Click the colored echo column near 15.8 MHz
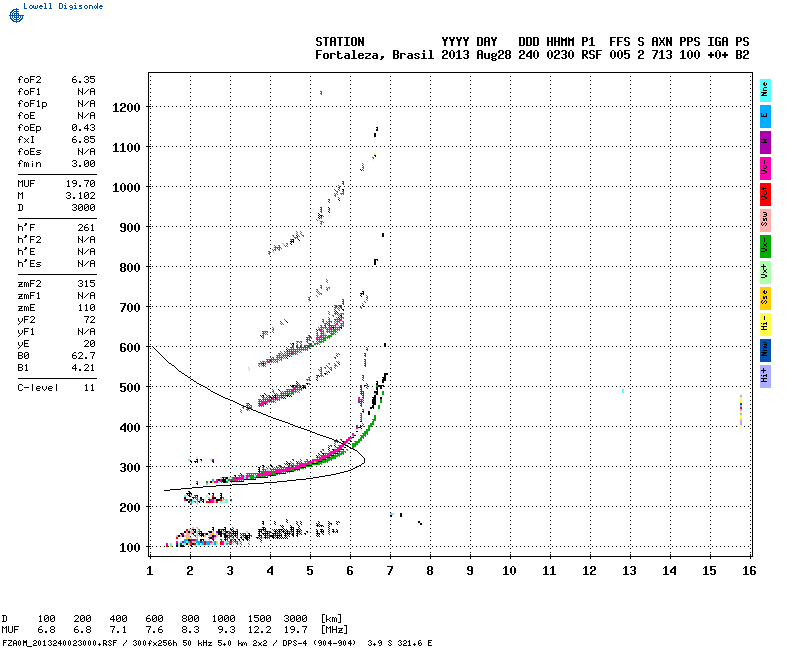 coord(741,410)
